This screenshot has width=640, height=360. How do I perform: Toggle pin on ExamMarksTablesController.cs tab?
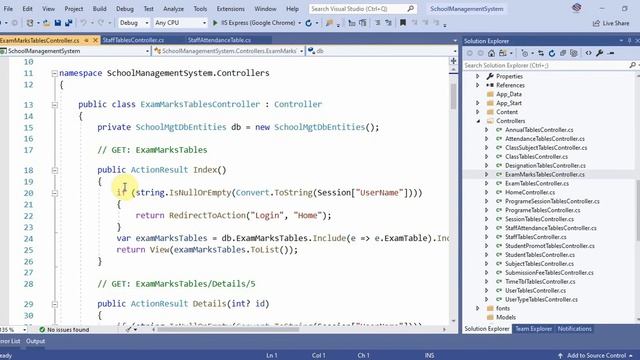[87, 40]
